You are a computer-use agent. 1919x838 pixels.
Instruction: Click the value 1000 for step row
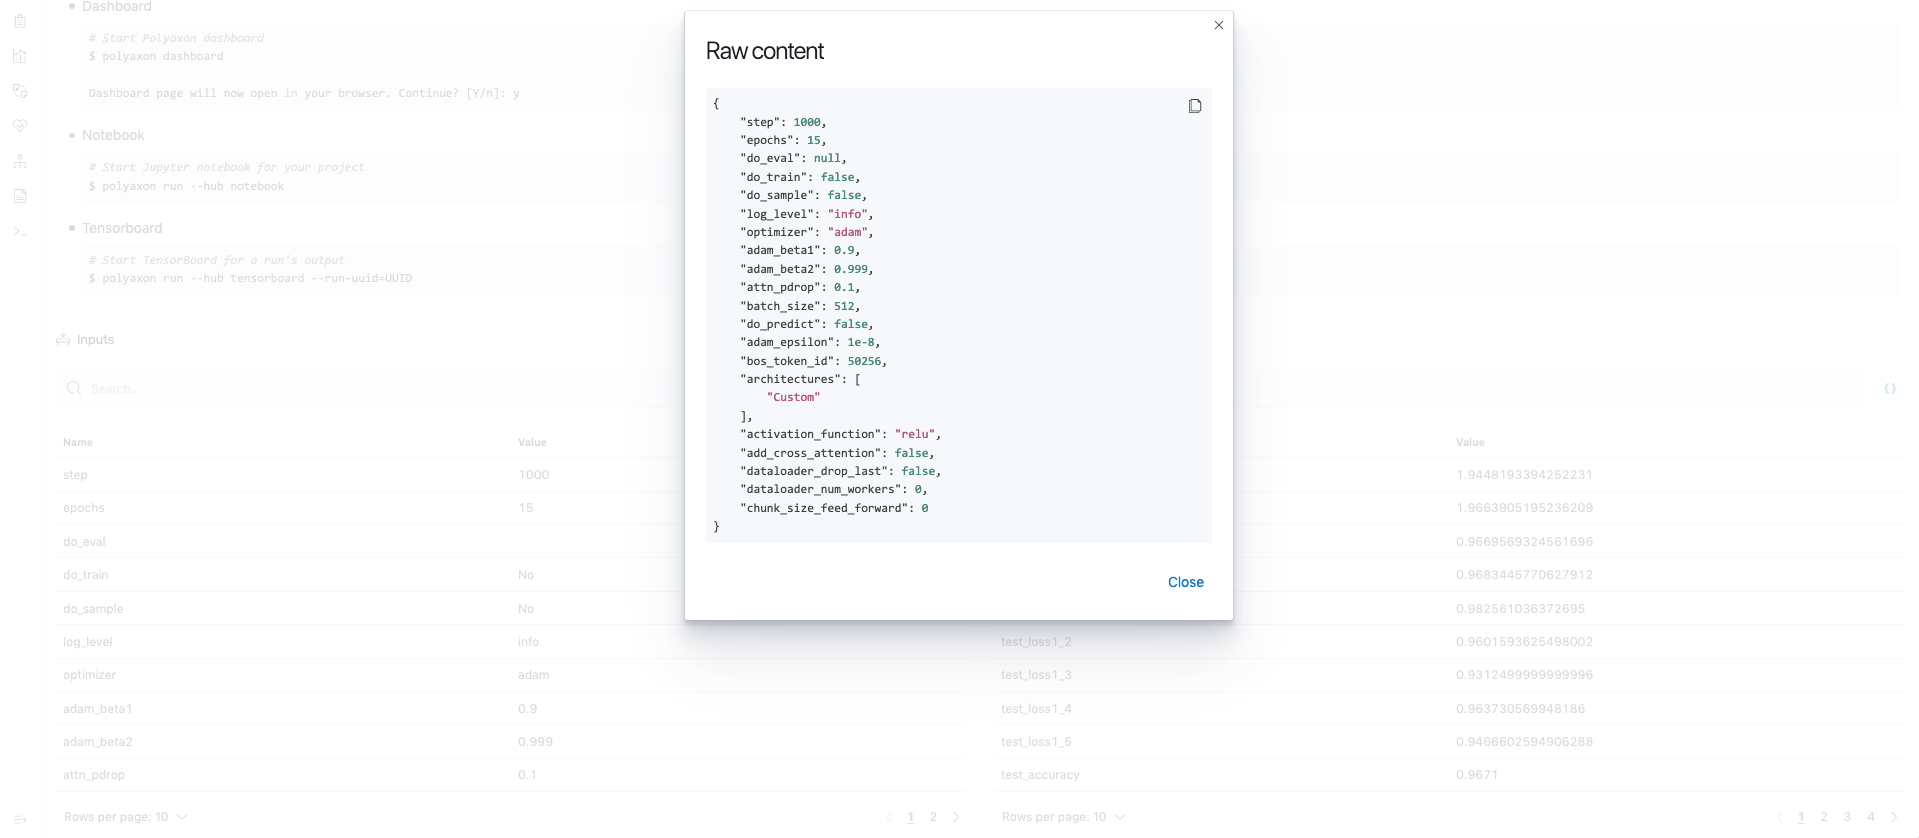coord(534,475)
